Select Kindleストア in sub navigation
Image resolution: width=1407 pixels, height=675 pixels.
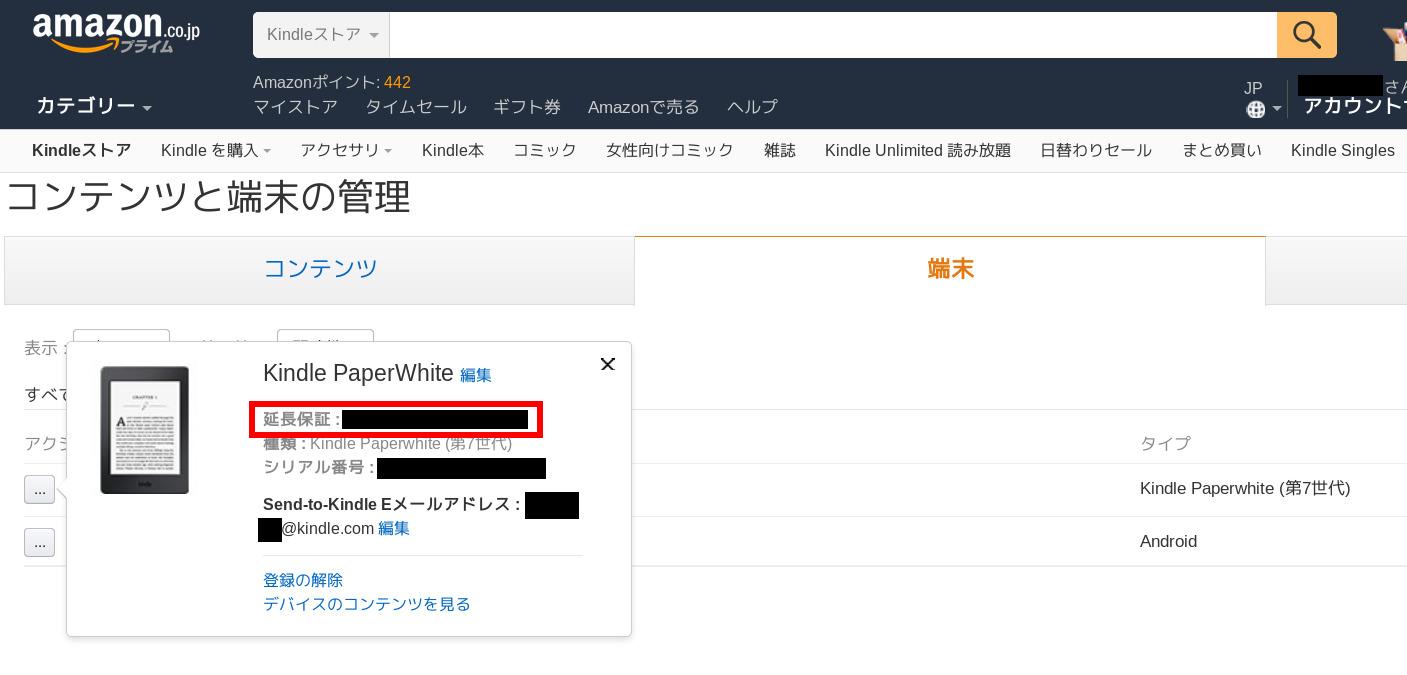81,150
